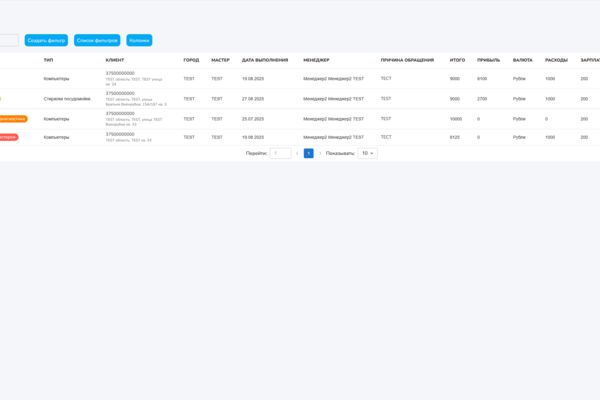
Task: Sort by the ПРИБЫЛЬ column header
Action: 488,60
